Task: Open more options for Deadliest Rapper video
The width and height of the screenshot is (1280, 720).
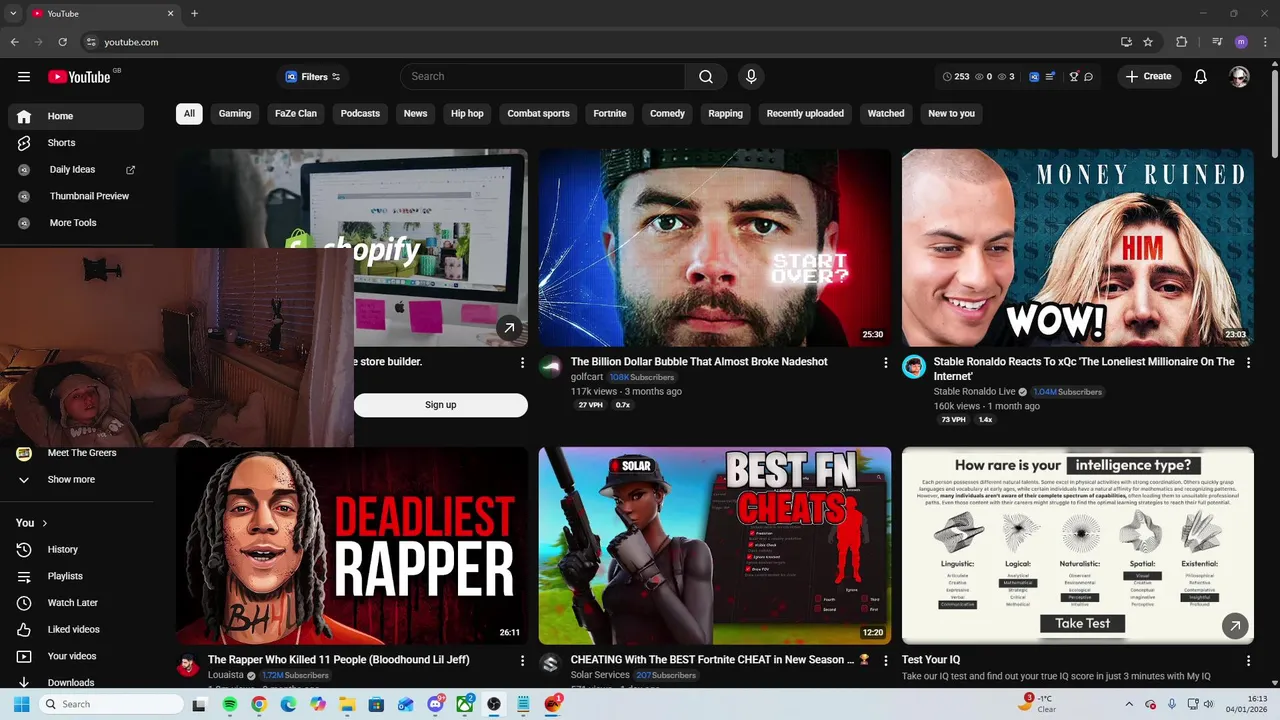Action: [x=522, y=661]
